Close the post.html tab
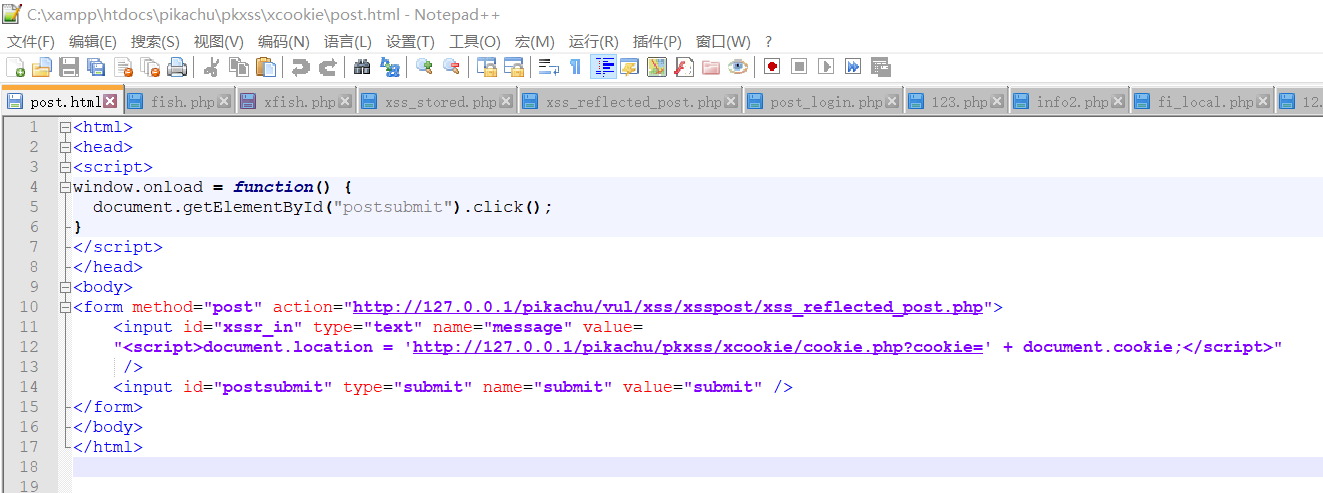The width and height of the screenshot is (1323, 493). point(110,101)
